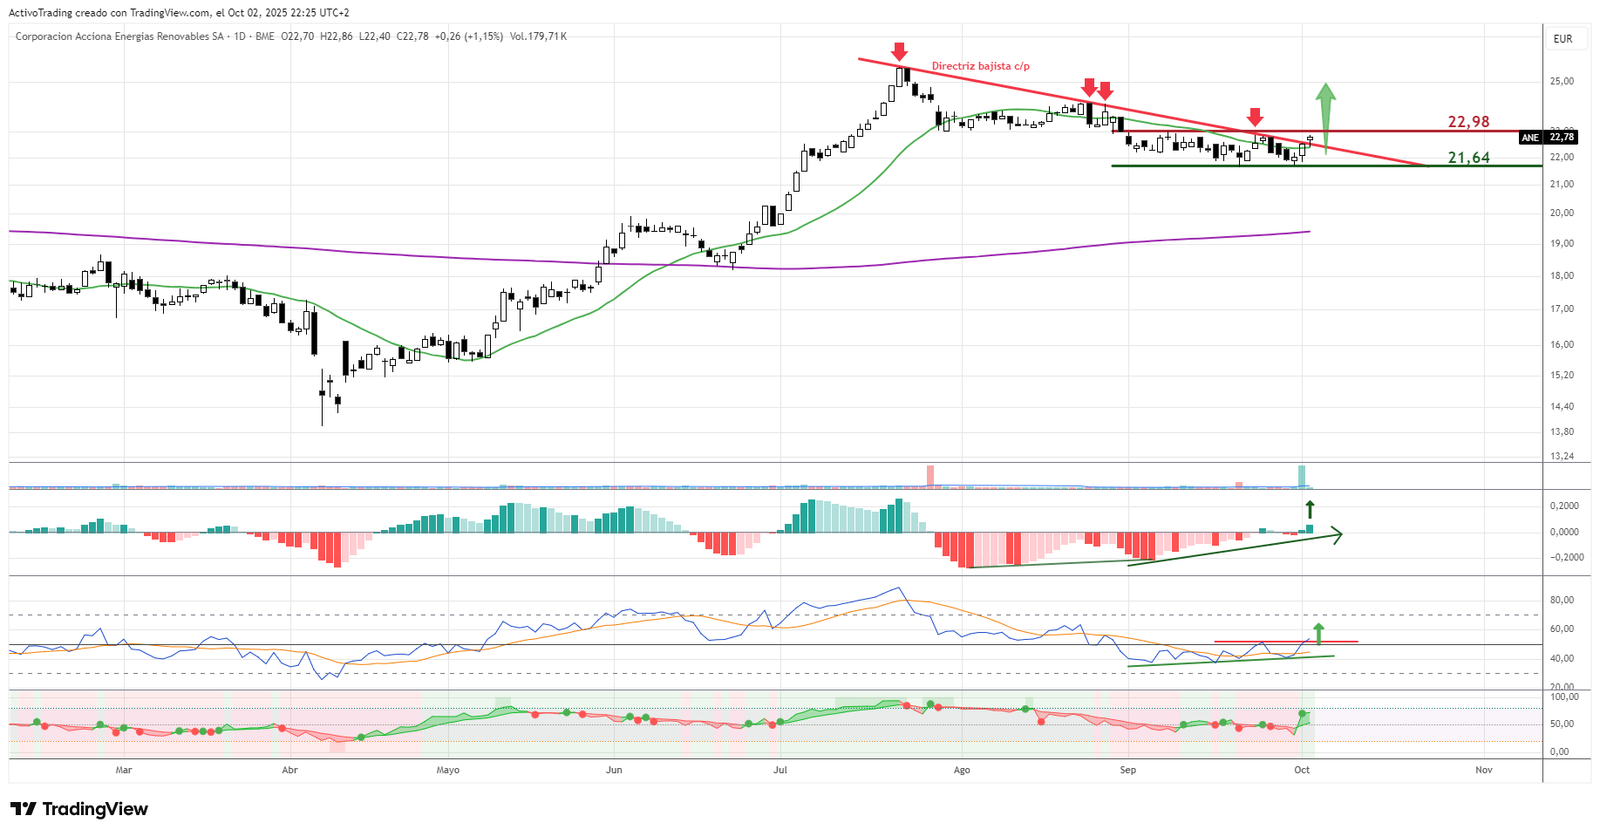
Task: Click the 21,64 support level label
Action: click(1468, 158)
